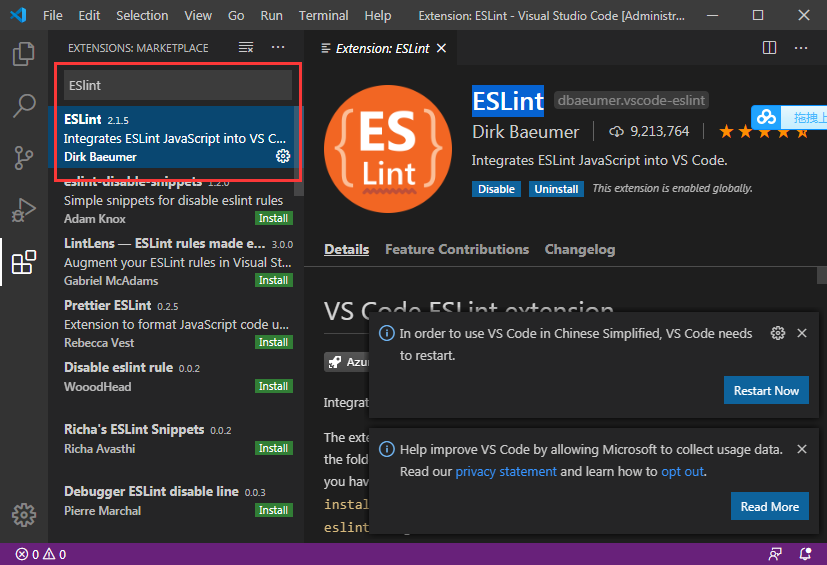Switch to the Changelog tab
The width and height of the screenshot is (827, 565).
click(580, 249)
